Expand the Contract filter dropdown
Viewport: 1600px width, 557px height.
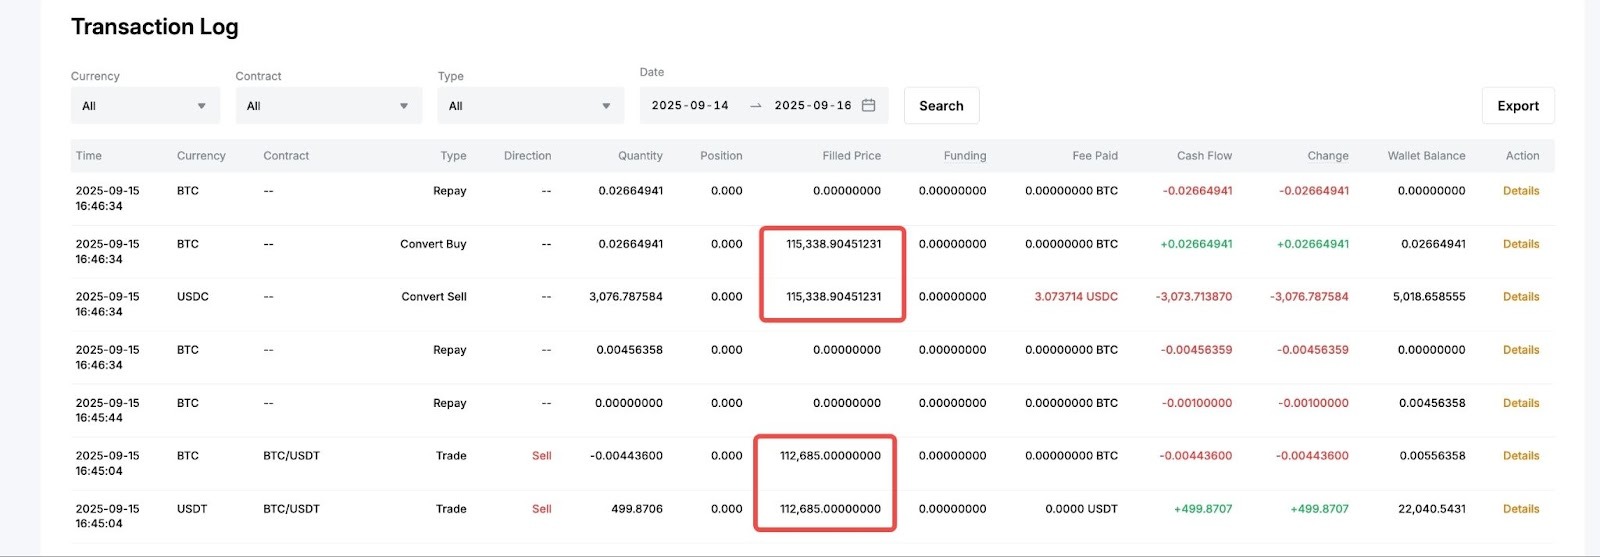(328, 106)
